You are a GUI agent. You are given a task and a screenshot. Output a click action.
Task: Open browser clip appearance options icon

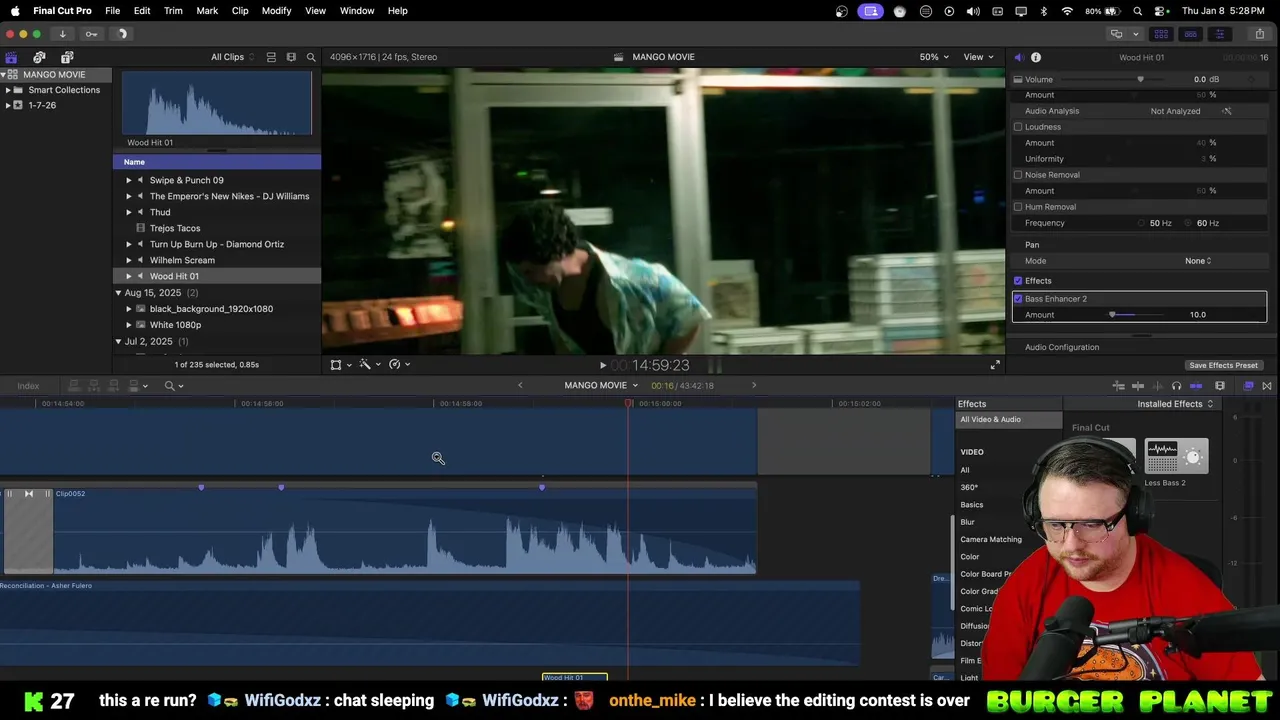tap(291, 57)
